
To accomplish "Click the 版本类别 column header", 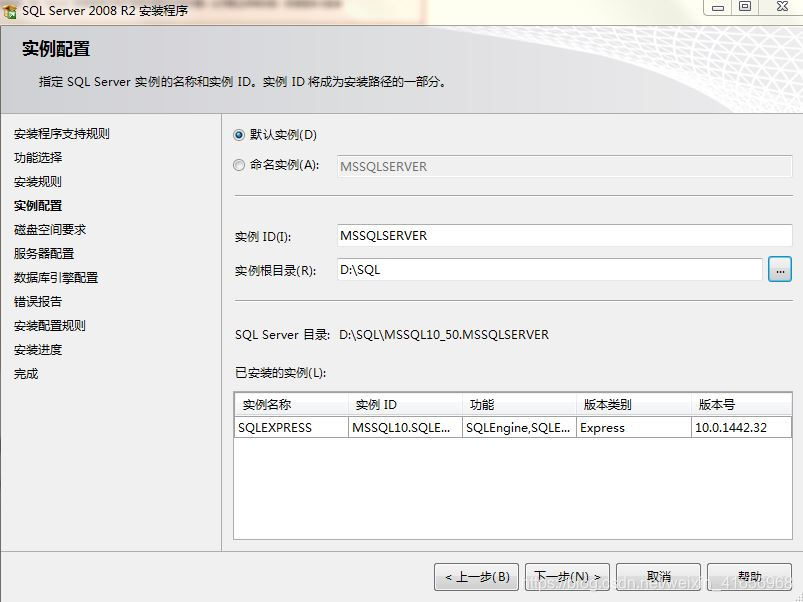I will tap(634, 405).
